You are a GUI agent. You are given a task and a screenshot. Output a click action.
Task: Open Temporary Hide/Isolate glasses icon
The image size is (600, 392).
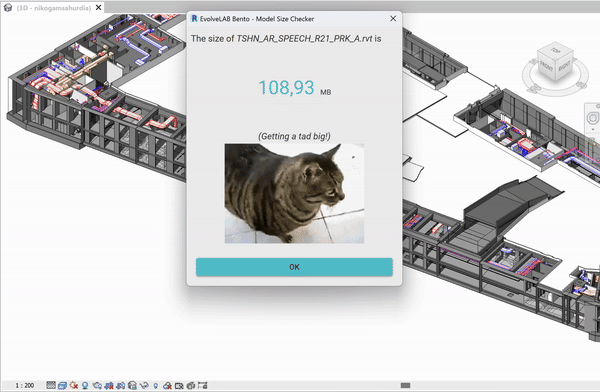point(144,385)
